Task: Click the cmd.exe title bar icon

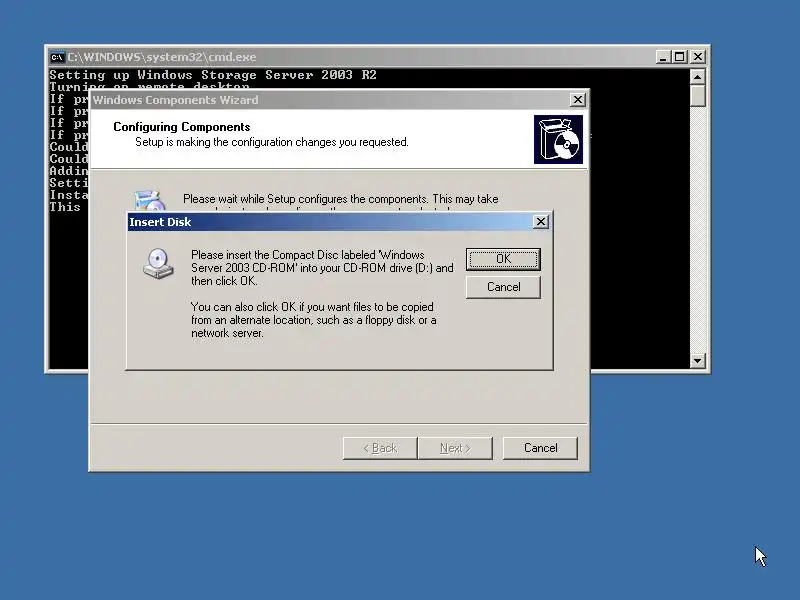Action: [57, 57]
